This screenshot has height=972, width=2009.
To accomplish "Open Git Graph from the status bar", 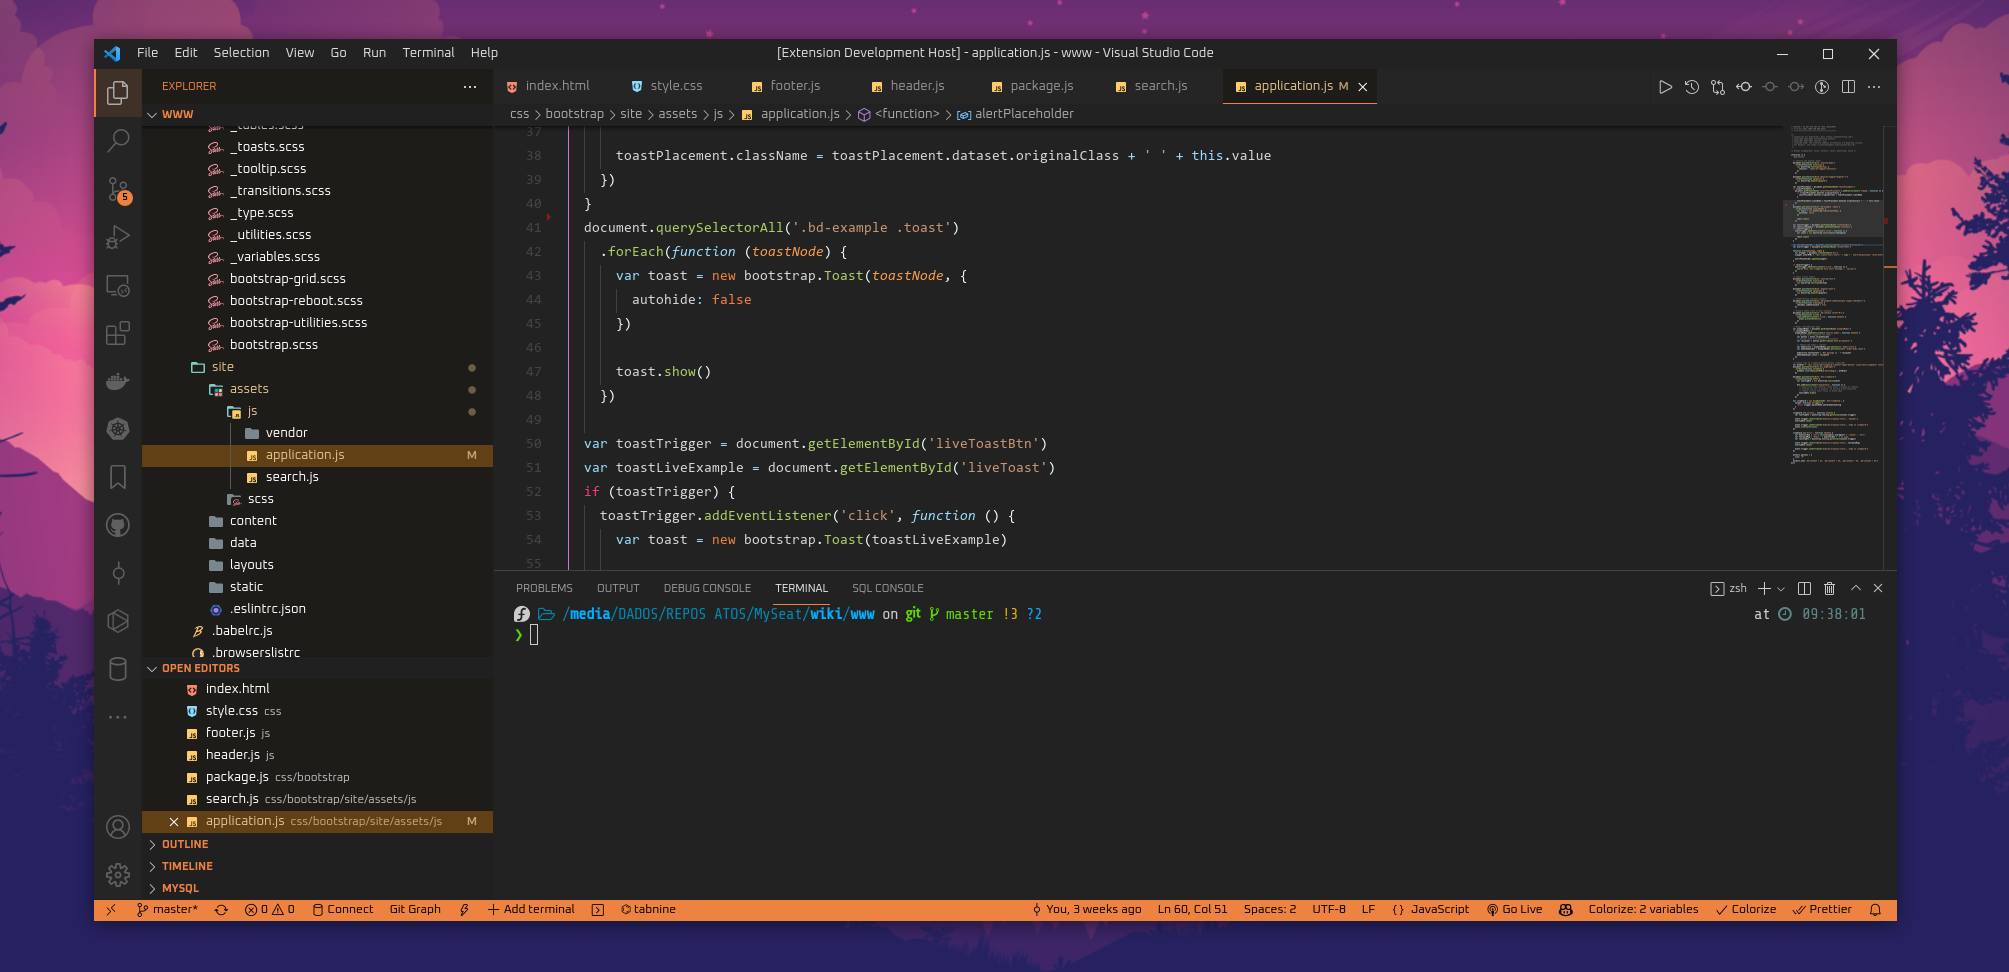I will point(414,909).
